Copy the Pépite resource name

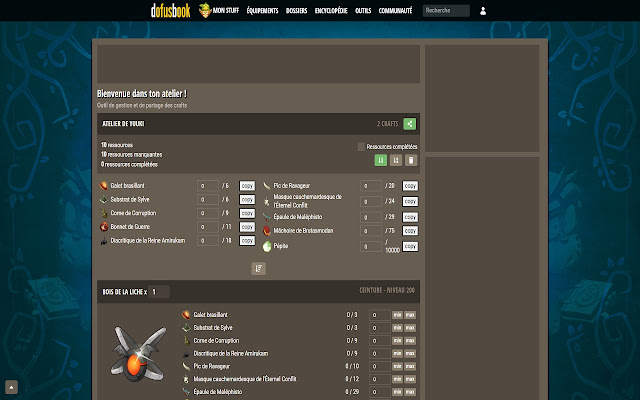click(x=410, y=246)
